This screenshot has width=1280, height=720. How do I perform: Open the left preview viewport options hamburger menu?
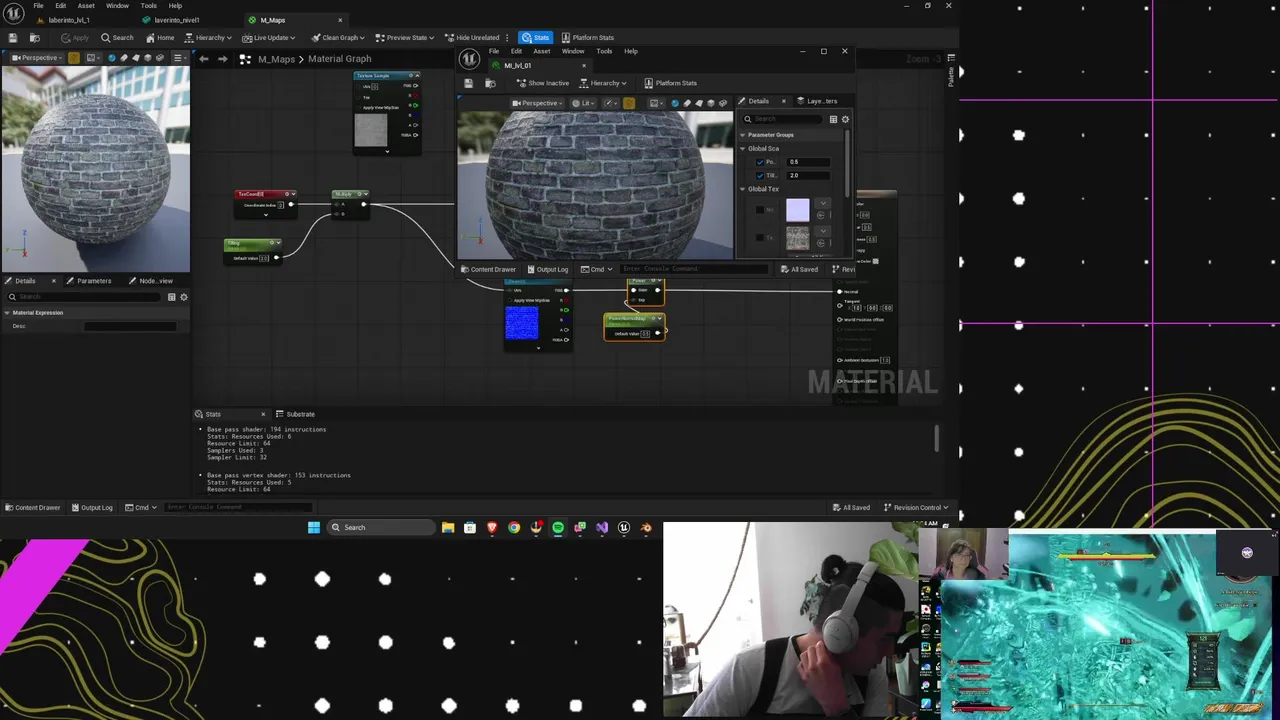[178, 58]
